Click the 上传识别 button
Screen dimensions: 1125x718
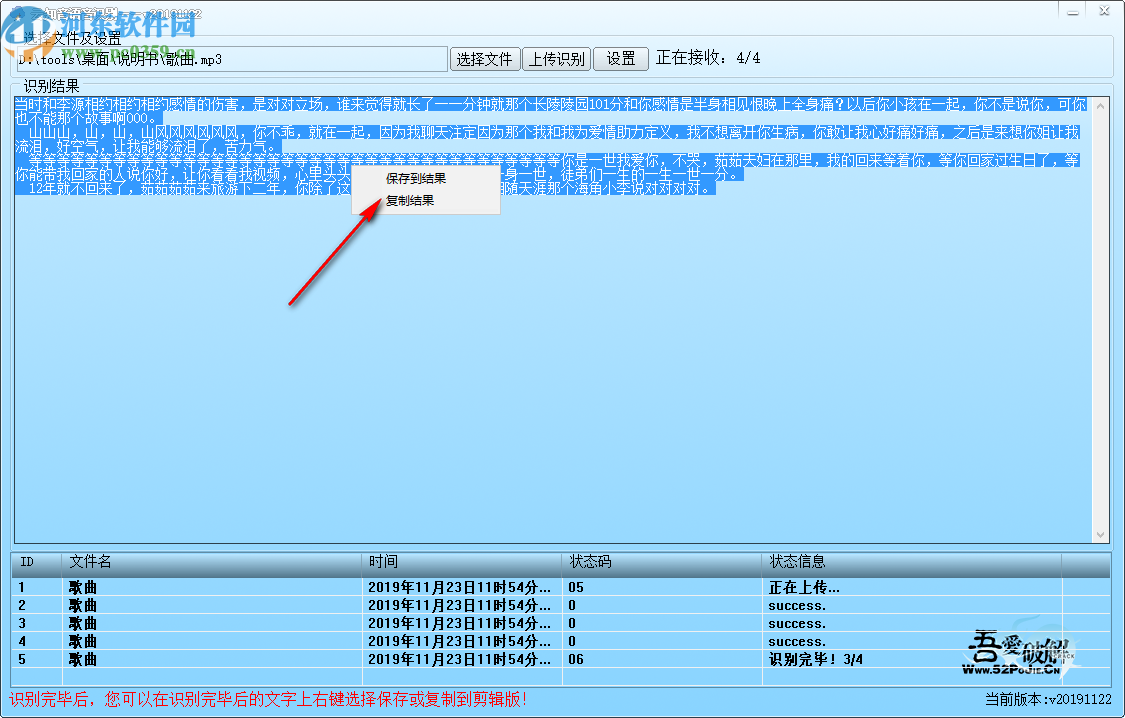coord(557,58)
